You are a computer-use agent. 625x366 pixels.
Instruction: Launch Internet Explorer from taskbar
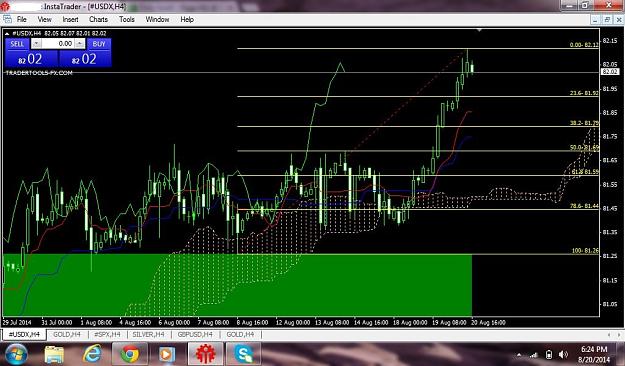click(92, 354)
